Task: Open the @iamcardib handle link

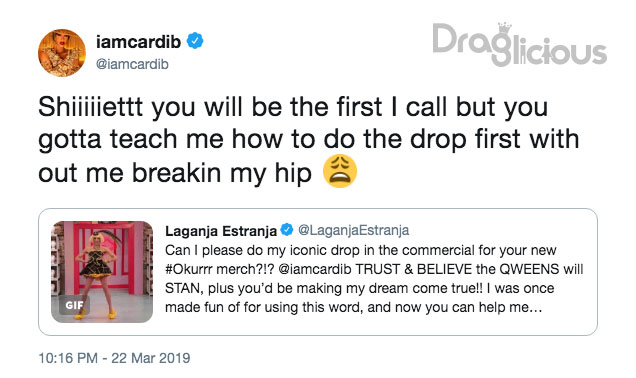Action: pyautogui.click(x=132, y=64)
